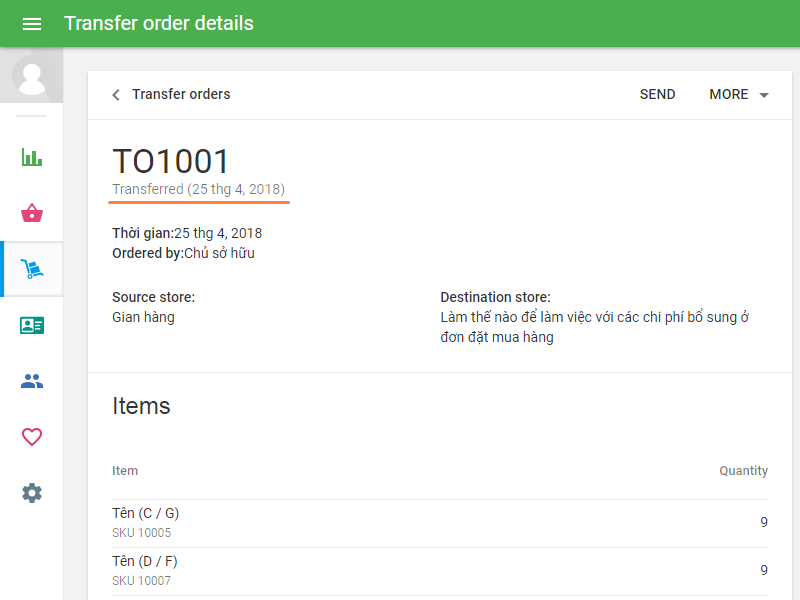Select the people icon in the sidebar
The width and height of the screenshot is (800, 600).
coord(31,381)
